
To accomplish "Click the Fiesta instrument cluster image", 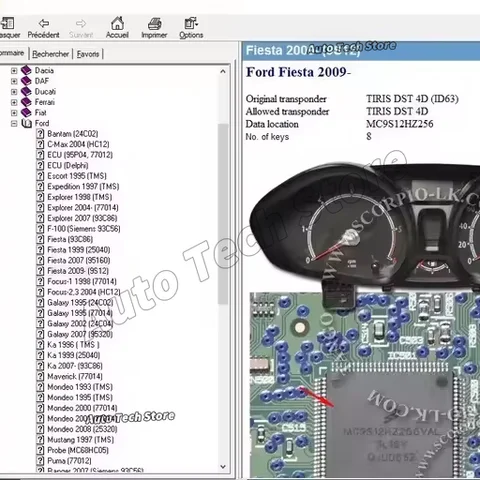I will coord(365,227).
